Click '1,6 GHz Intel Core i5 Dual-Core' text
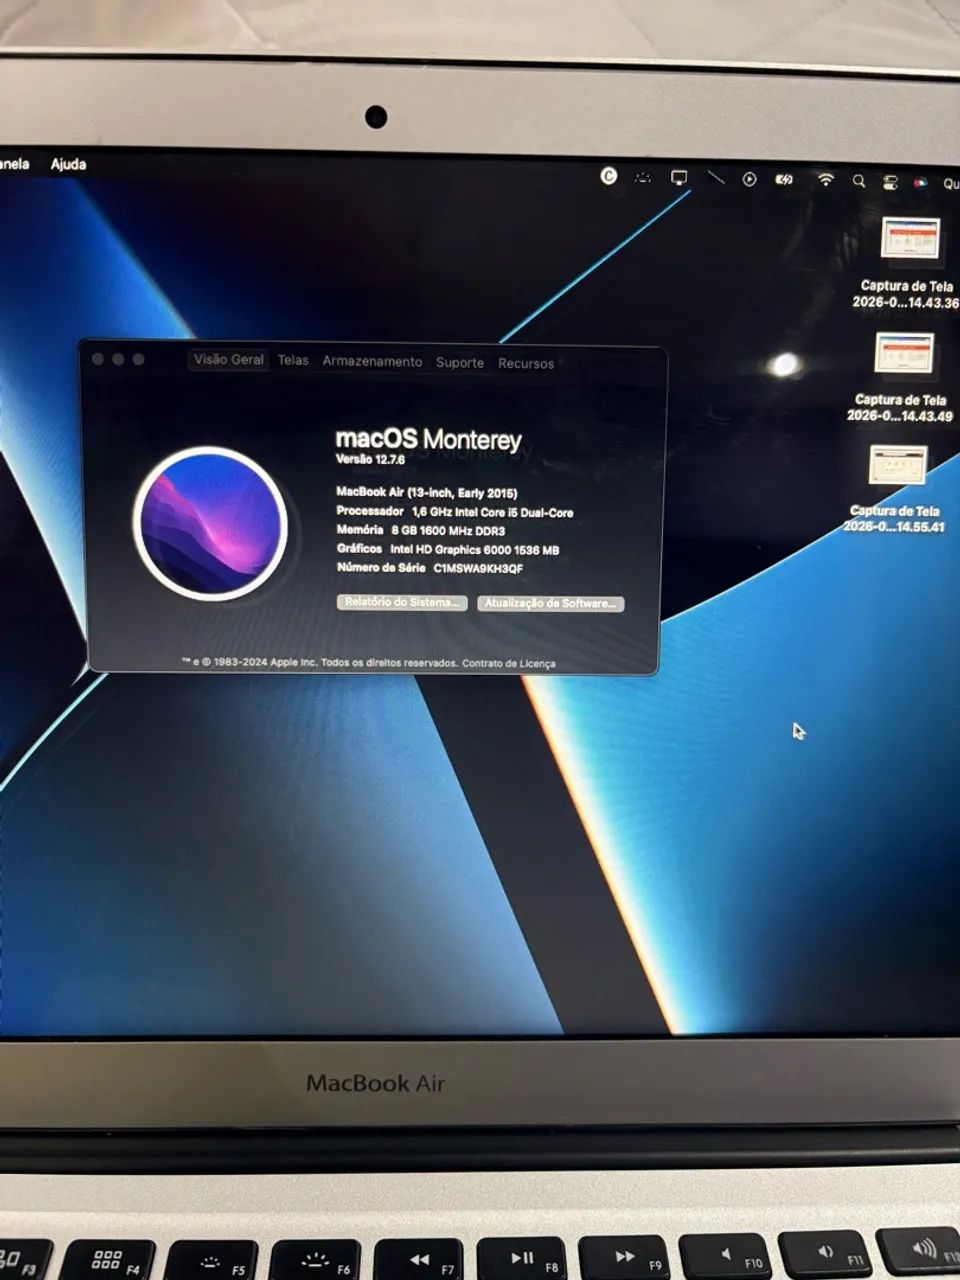Image resolution: width=960 pixels, height=1280 pixels. [x=493, y=512]
